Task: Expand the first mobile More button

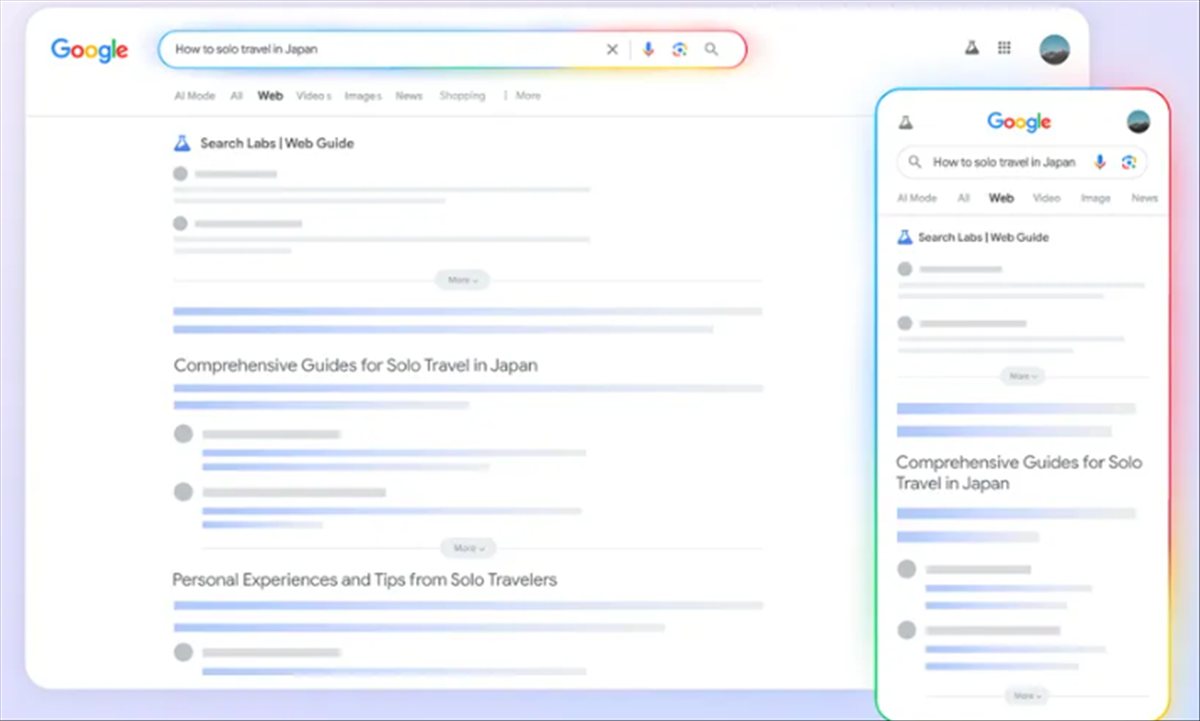Action: [x=1022, y=376]
